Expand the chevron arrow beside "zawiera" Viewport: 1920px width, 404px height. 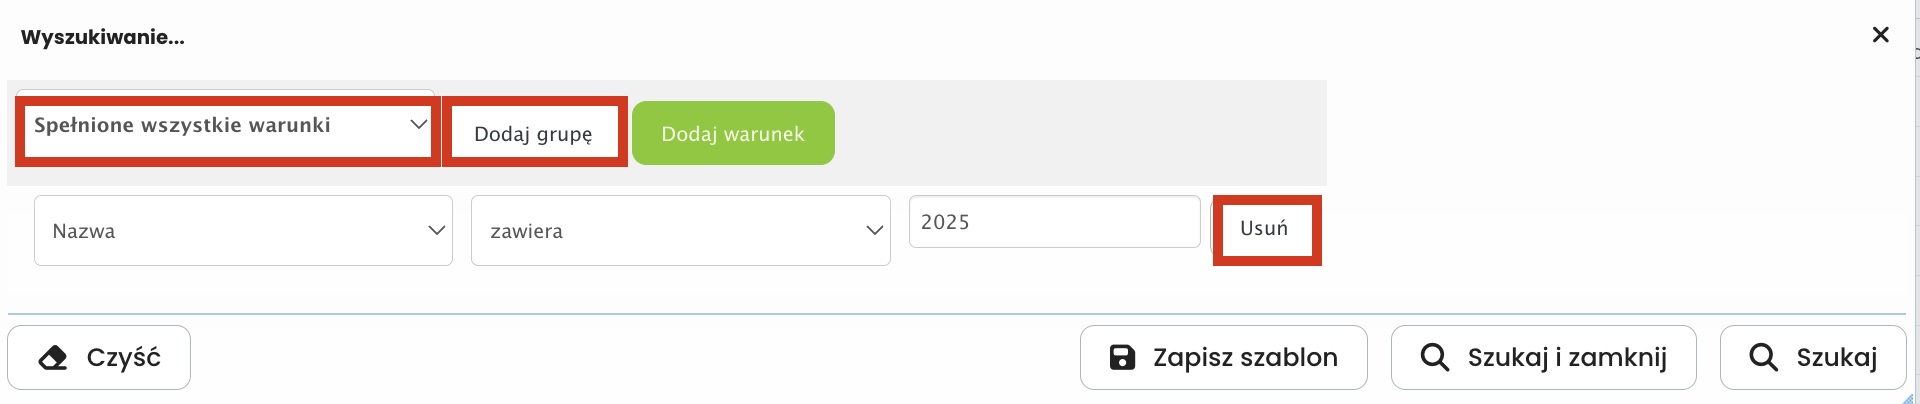874,231
